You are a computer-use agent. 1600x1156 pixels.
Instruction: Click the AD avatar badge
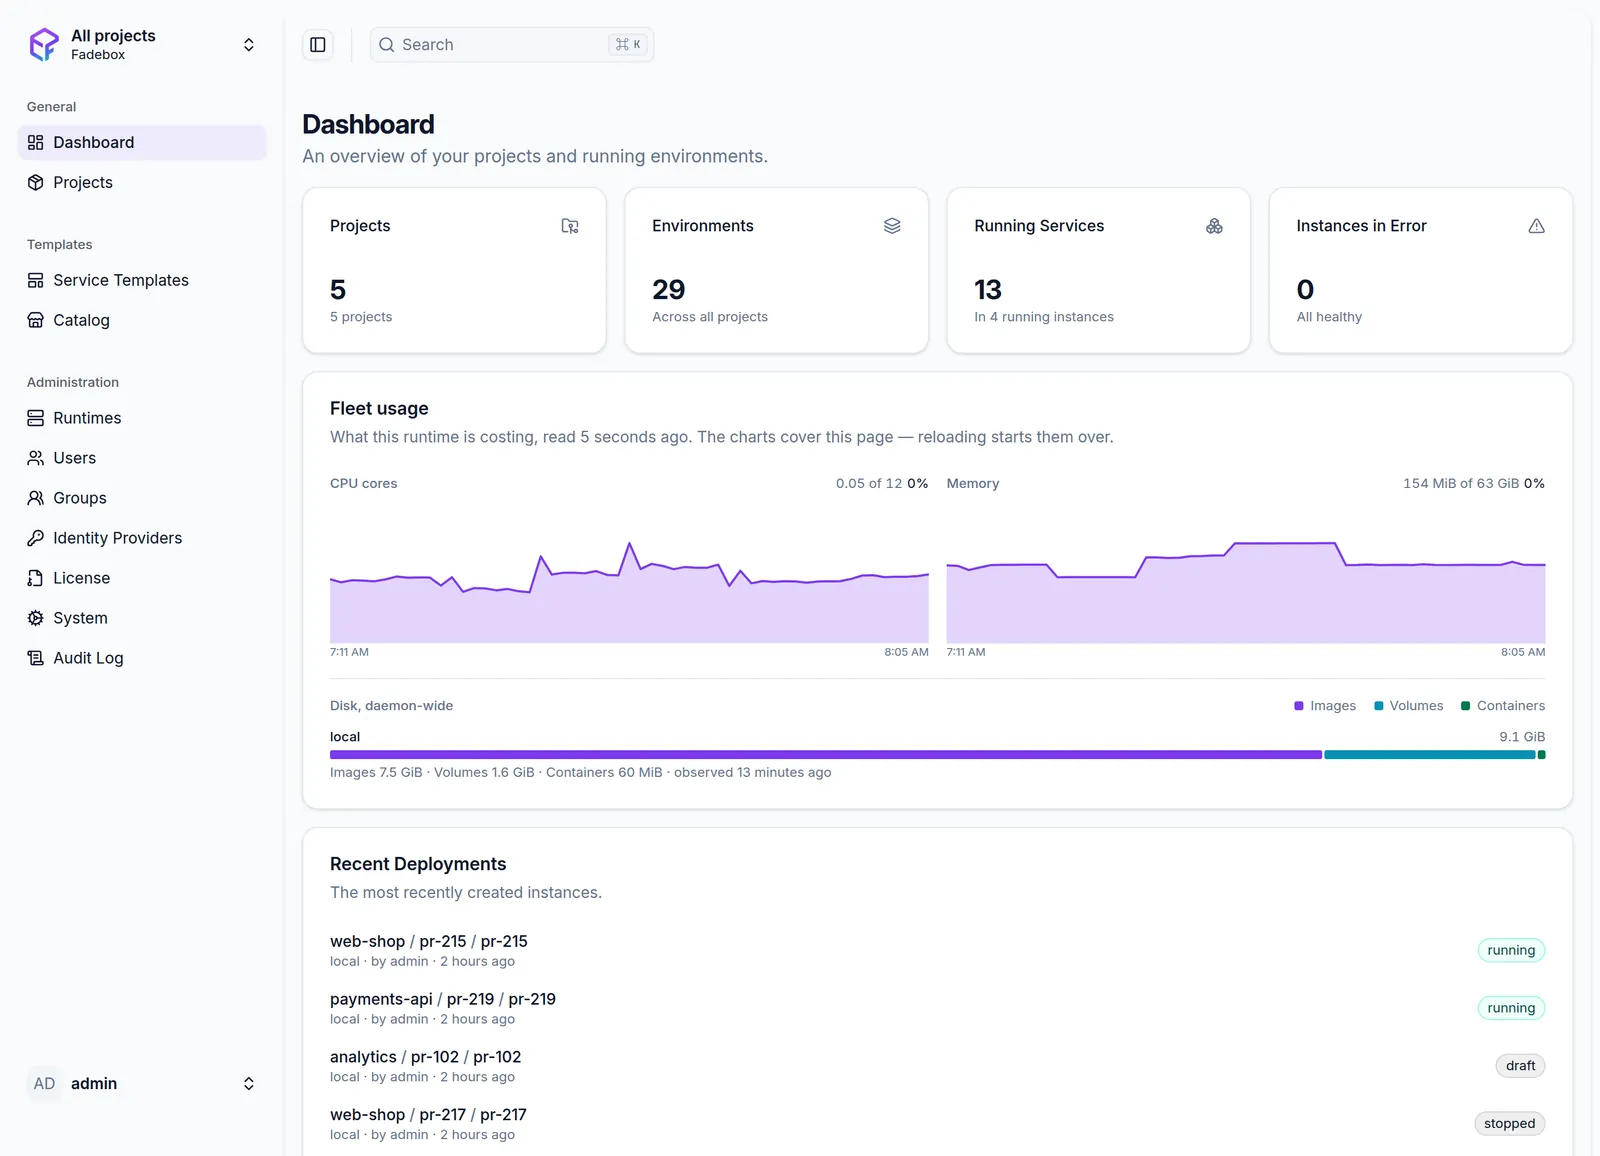point(44,1084)
